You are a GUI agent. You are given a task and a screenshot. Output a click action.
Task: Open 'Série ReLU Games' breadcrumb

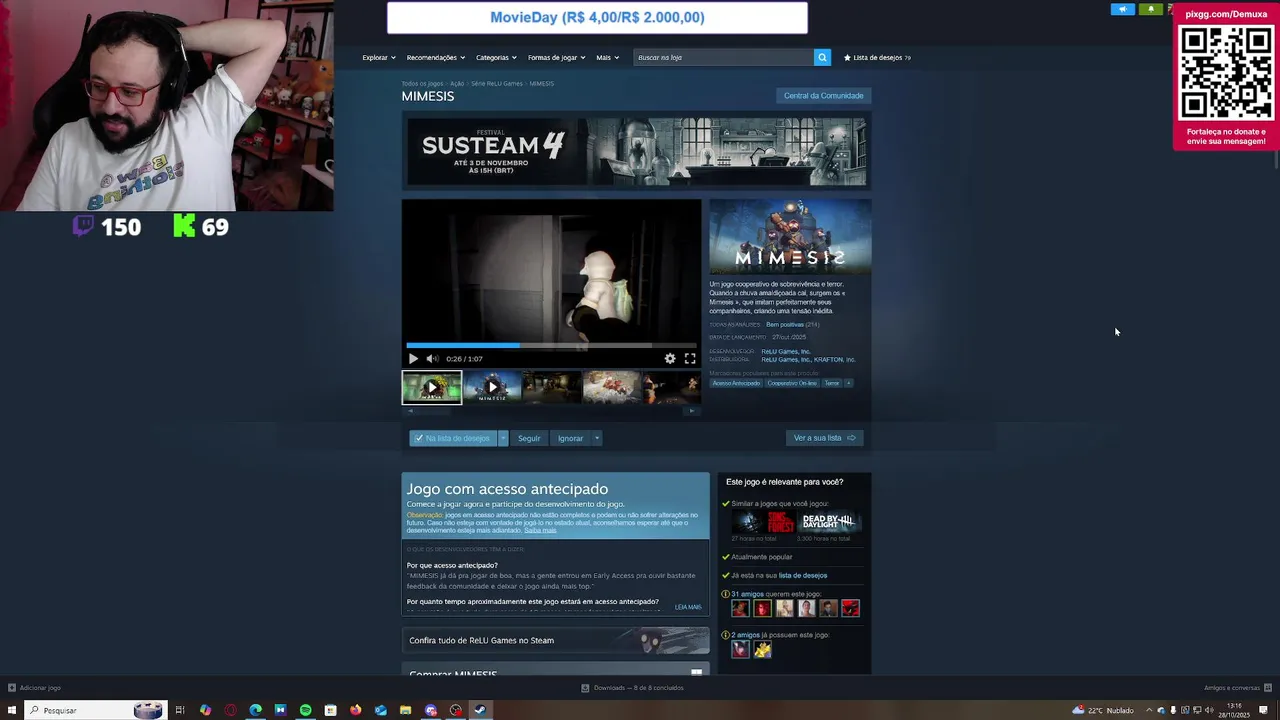tap(497, 84)
